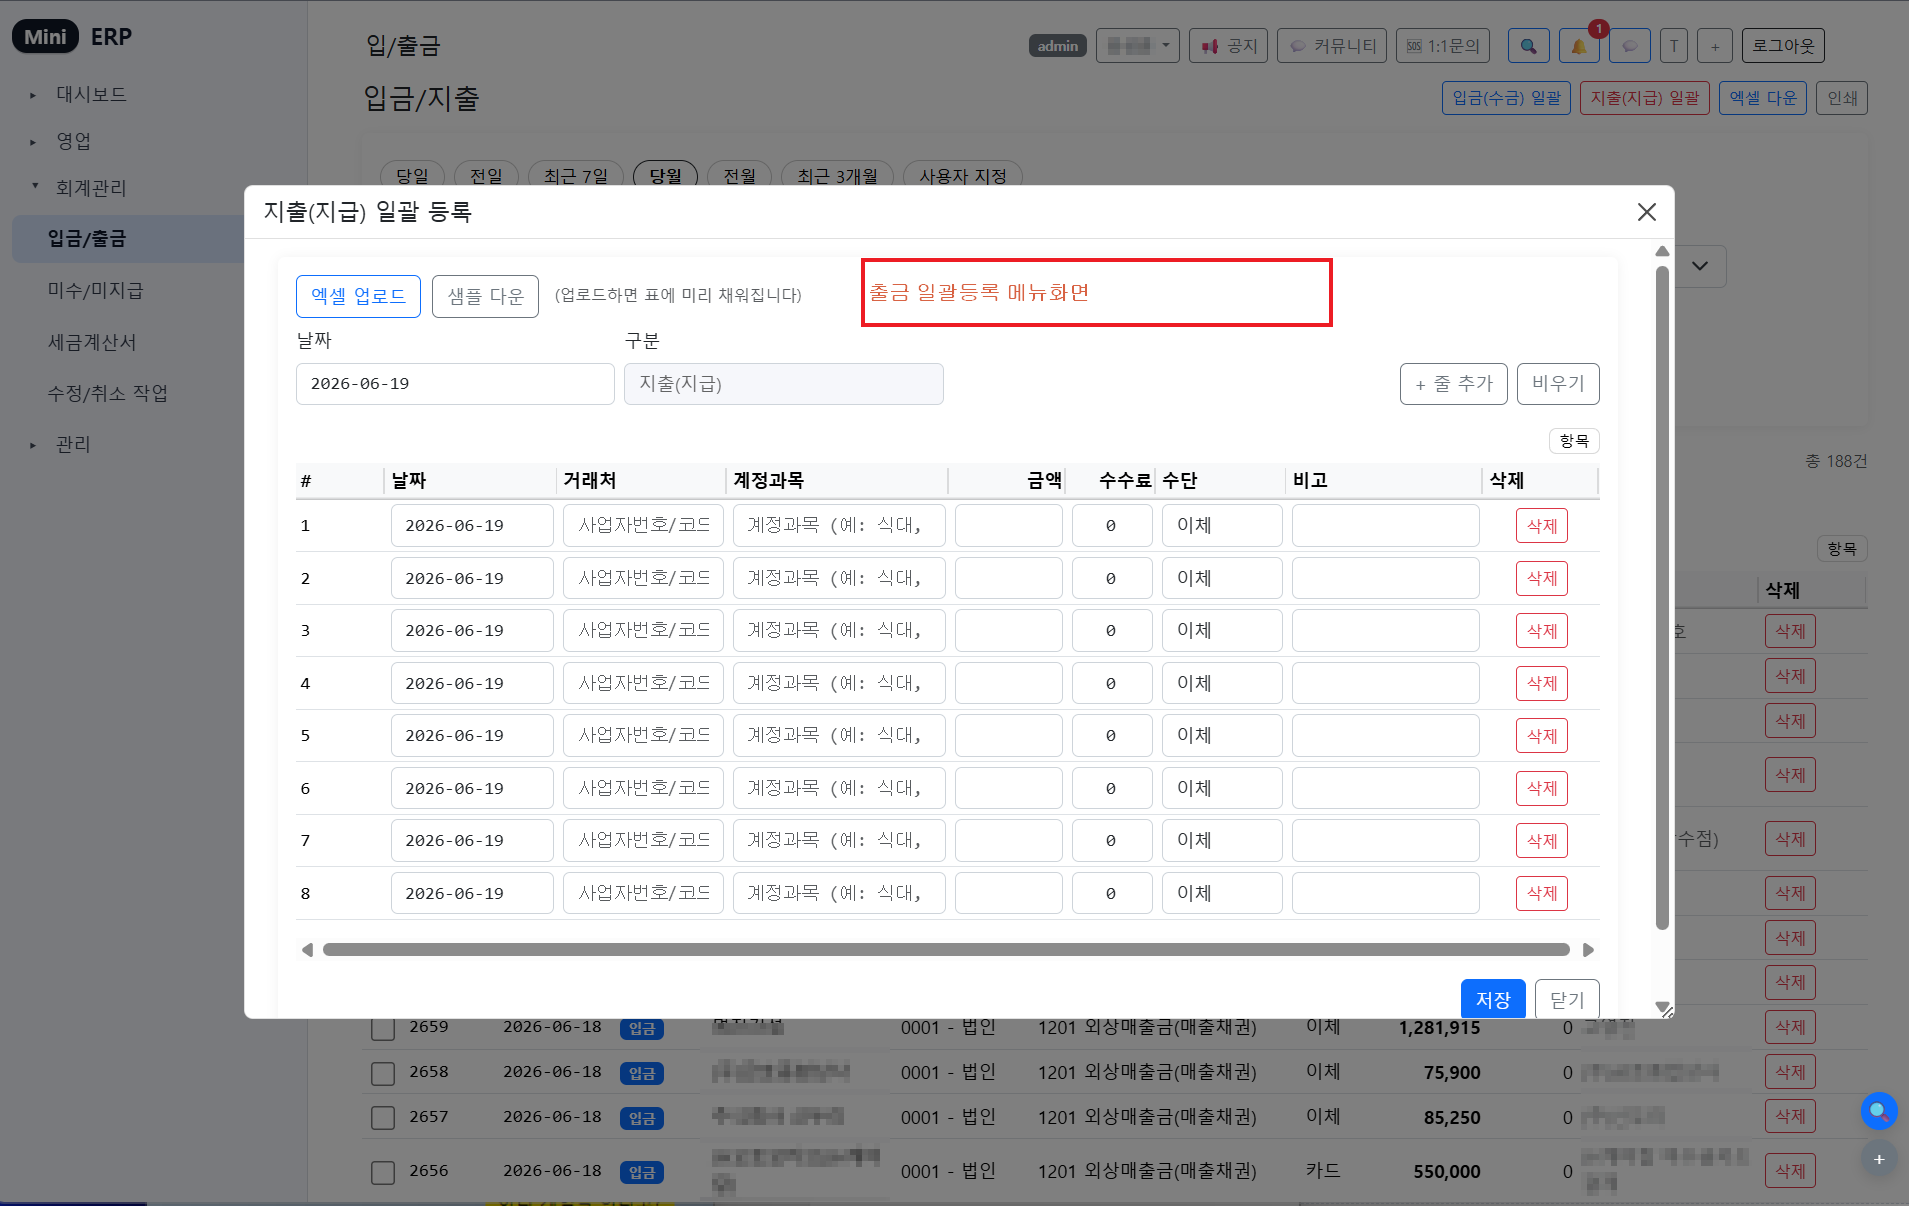Click main 날짜 field 2026-06-19
This screenshot has height=1206, width=1909.
point(455,385)
